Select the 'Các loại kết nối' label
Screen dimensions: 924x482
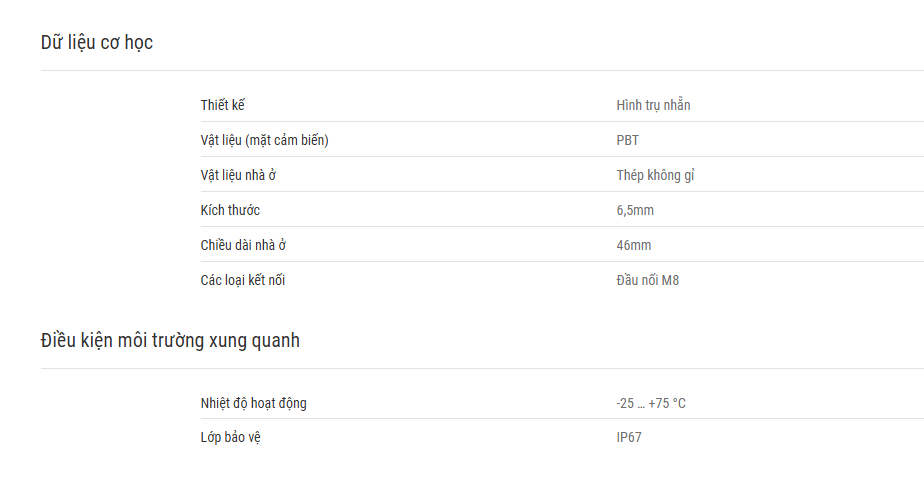243,280
